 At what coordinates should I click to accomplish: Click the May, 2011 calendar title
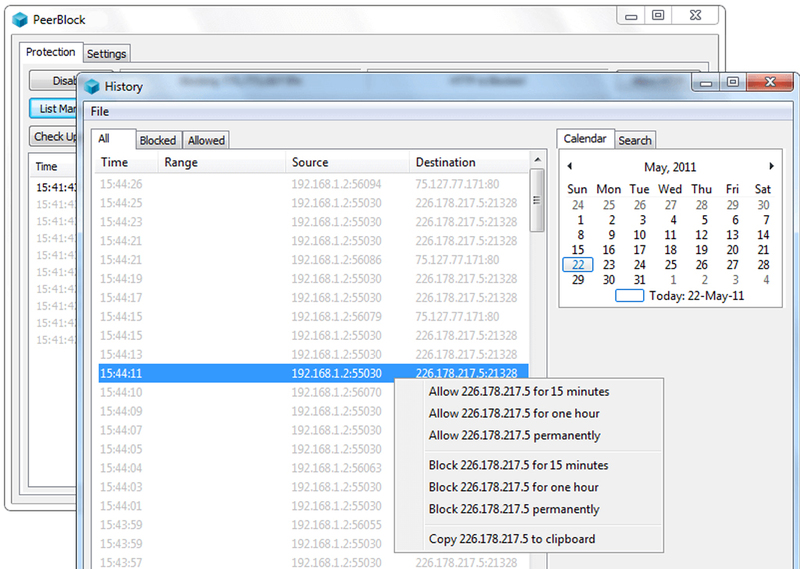point(670,167)
